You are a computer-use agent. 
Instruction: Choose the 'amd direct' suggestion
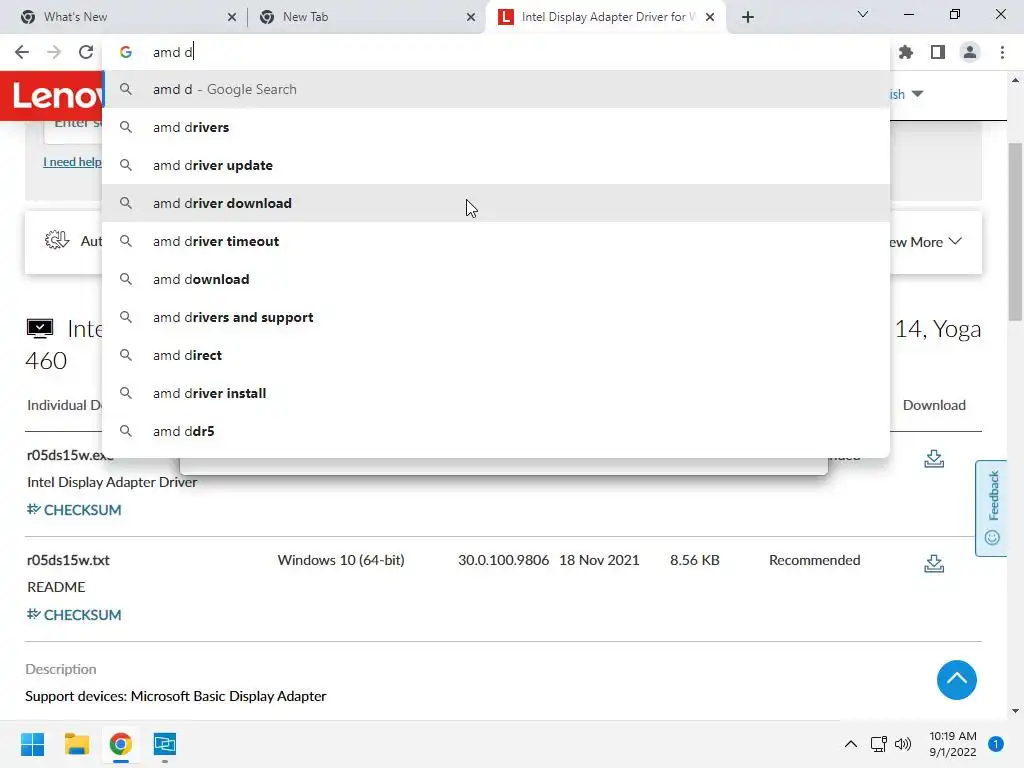tap(496, 355)
